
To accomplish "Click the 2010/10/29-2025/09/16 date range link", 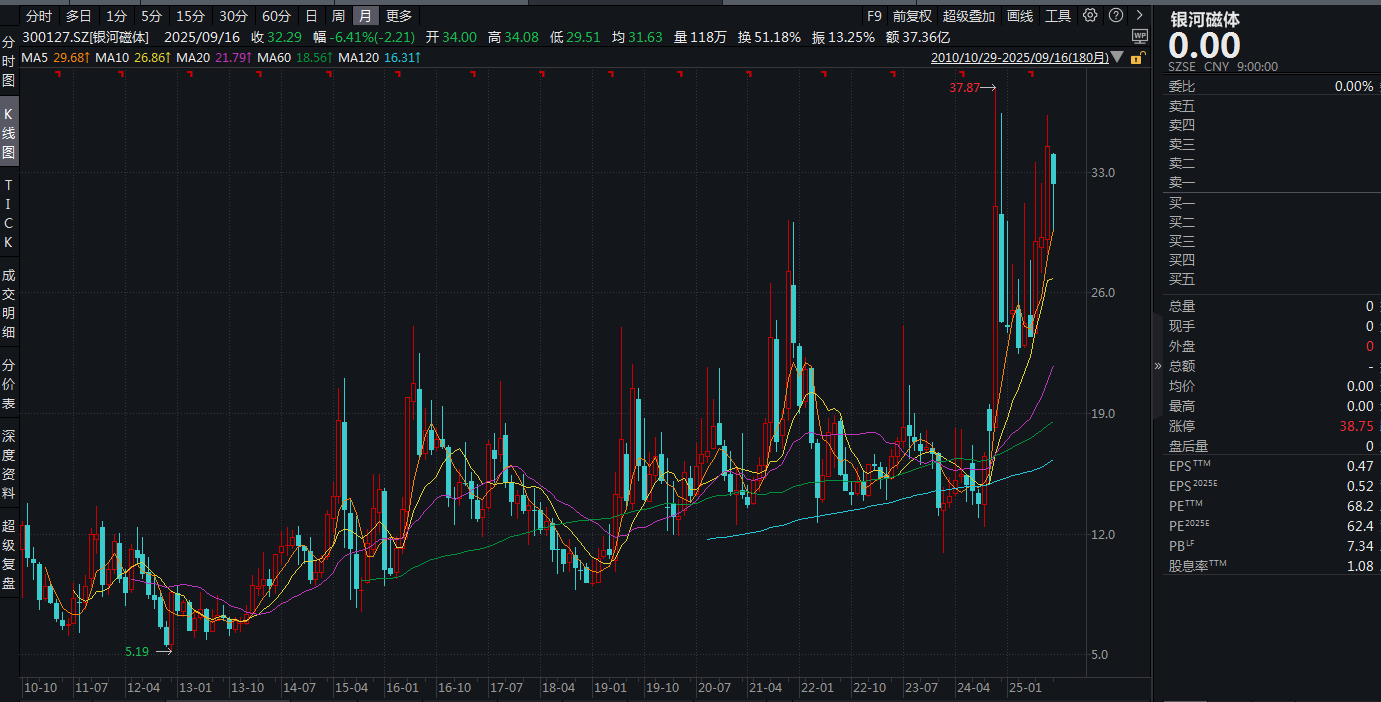I will 1019,58.
